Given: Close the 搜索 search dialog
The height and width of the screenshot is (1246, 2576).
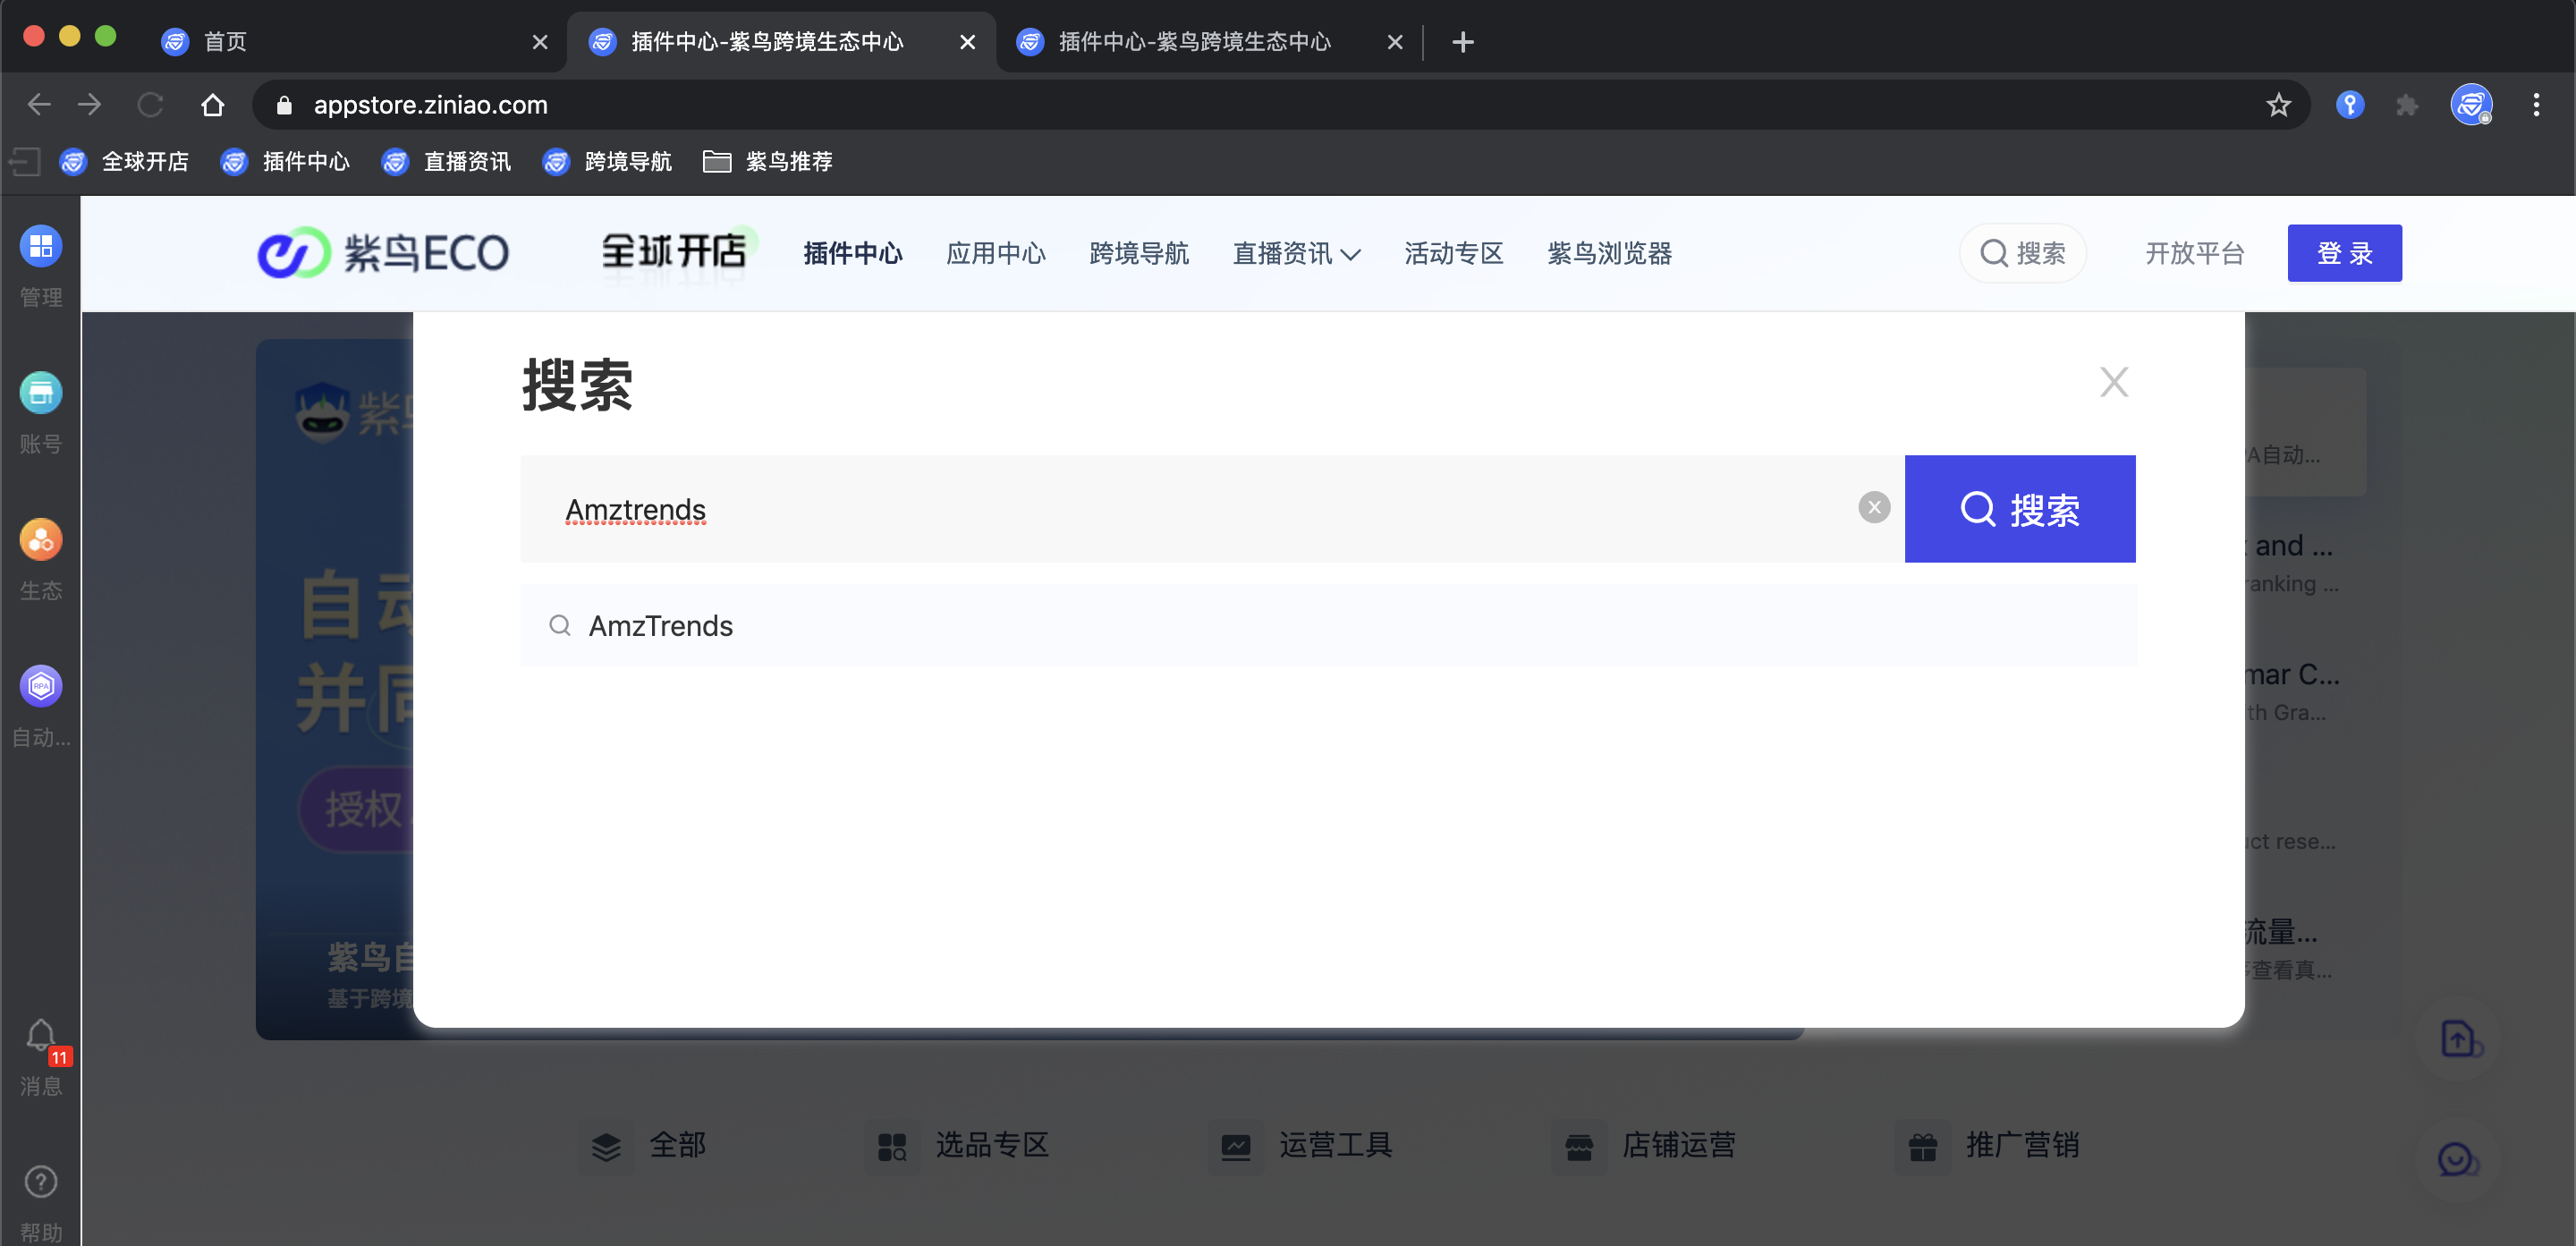Looking at the screenshot, I should (2113, 382).
